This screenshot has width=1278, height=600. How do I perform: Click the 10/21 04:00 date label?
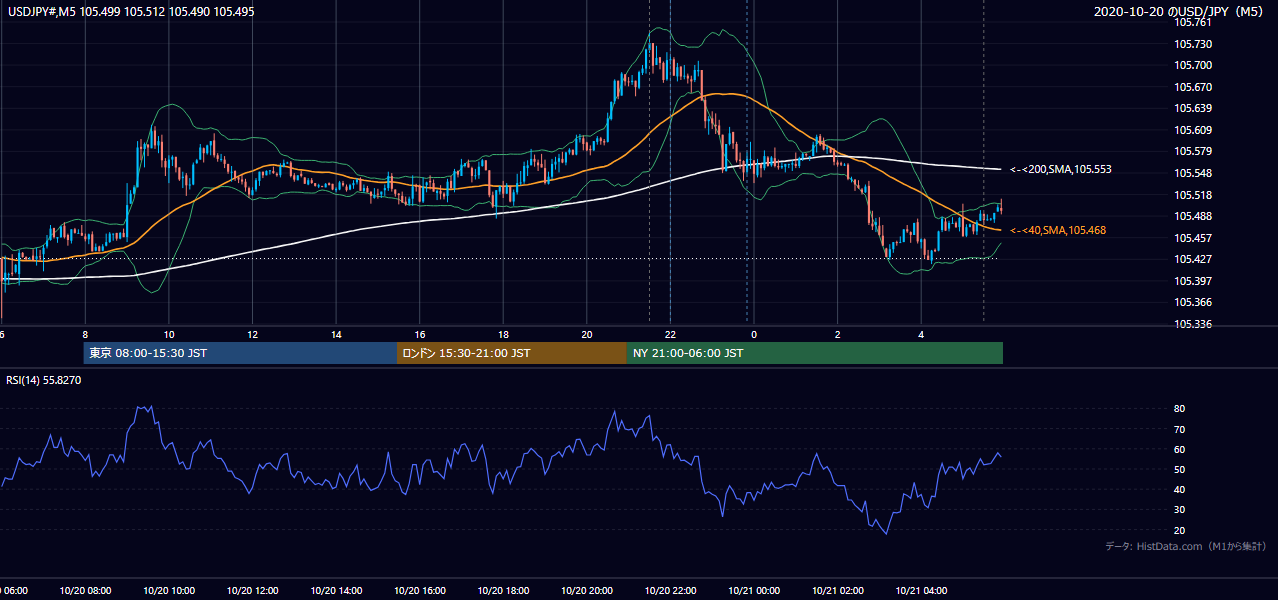(921, 590)
